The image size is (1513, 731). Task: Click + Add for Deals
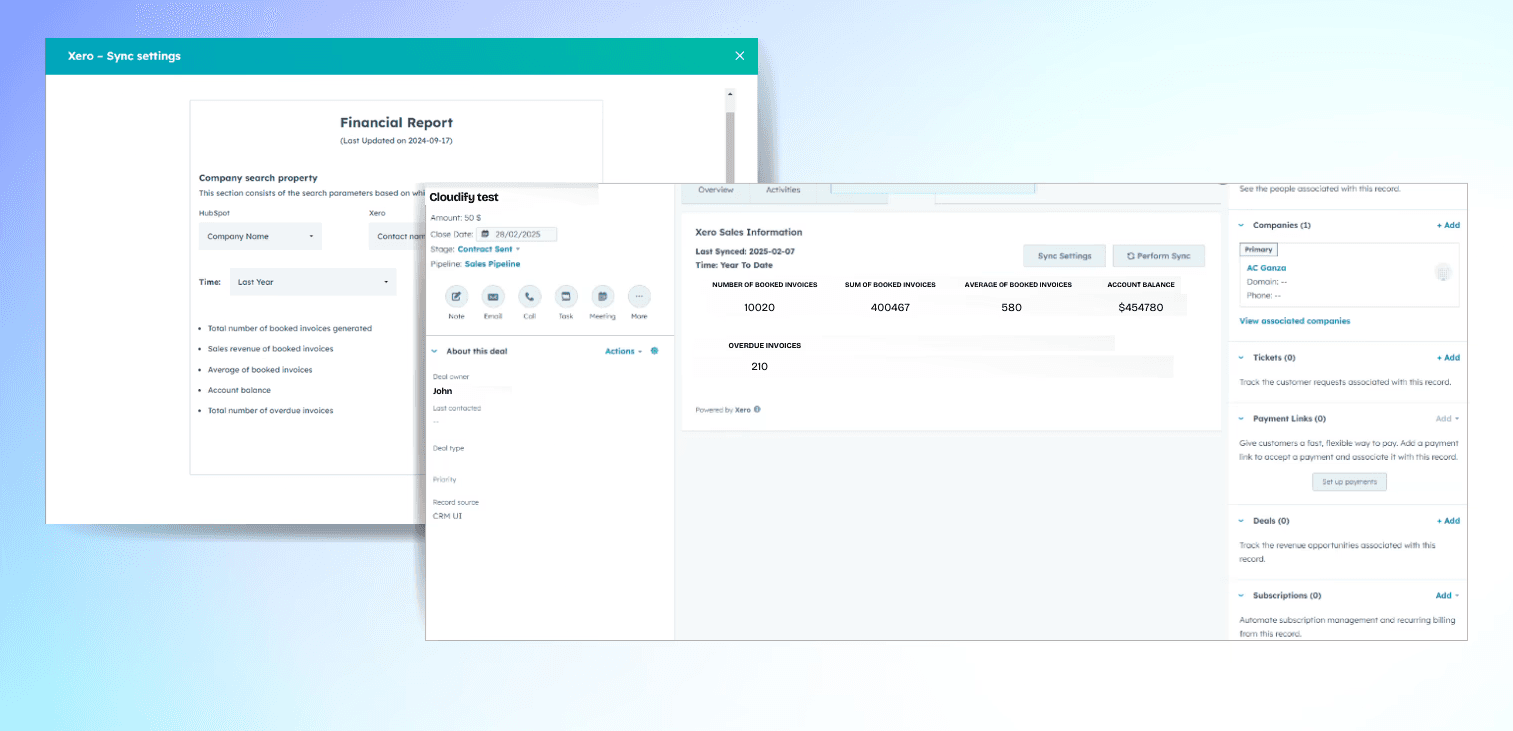1448,521
